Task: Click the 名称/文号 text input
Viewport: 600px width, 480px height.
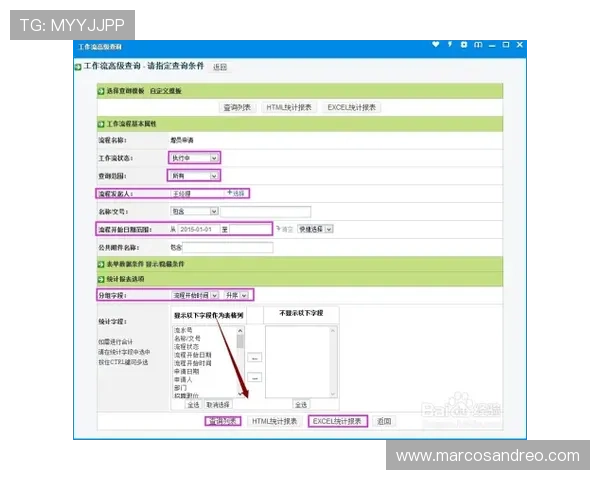Action: pos(266,211)
